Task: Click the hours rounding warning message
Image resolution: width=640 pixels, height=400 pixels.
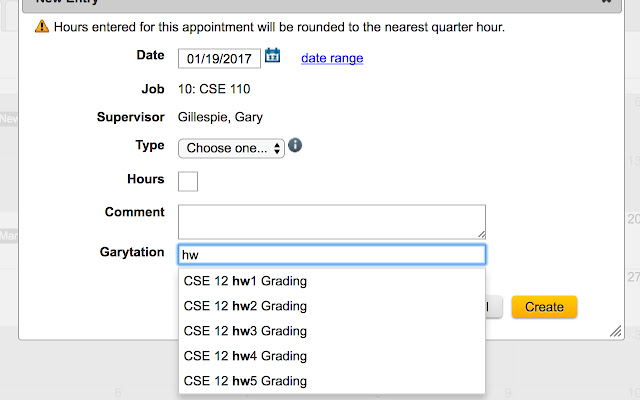Action: (279, 27)
